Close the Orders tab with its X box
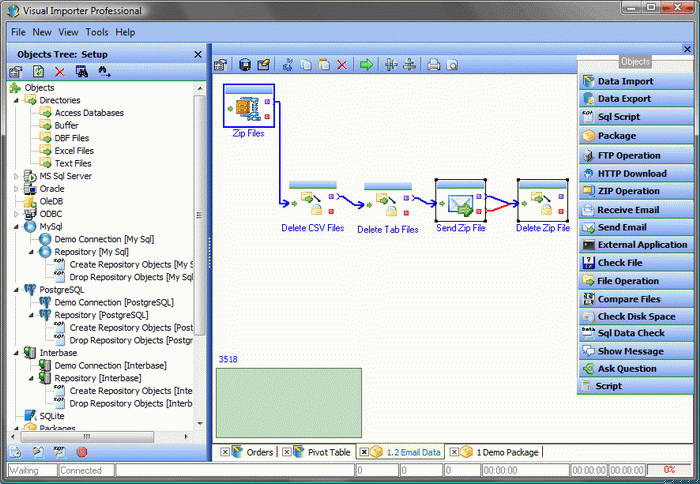The image size is (700, 484). (225, 452)
